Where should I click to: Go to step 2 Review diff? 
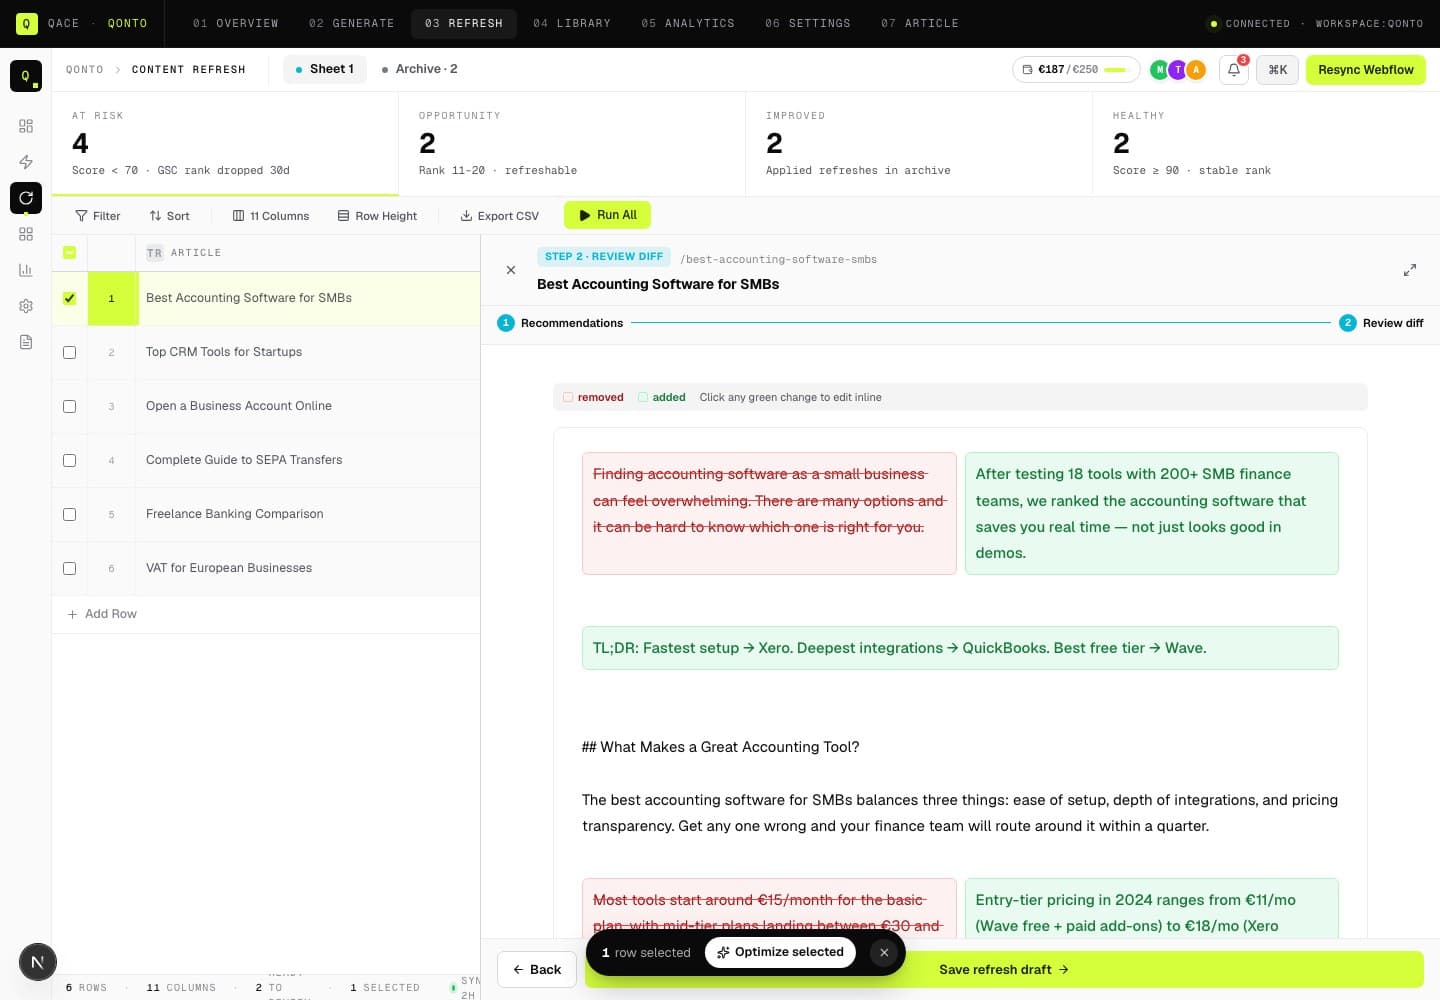coord(1381,323)
